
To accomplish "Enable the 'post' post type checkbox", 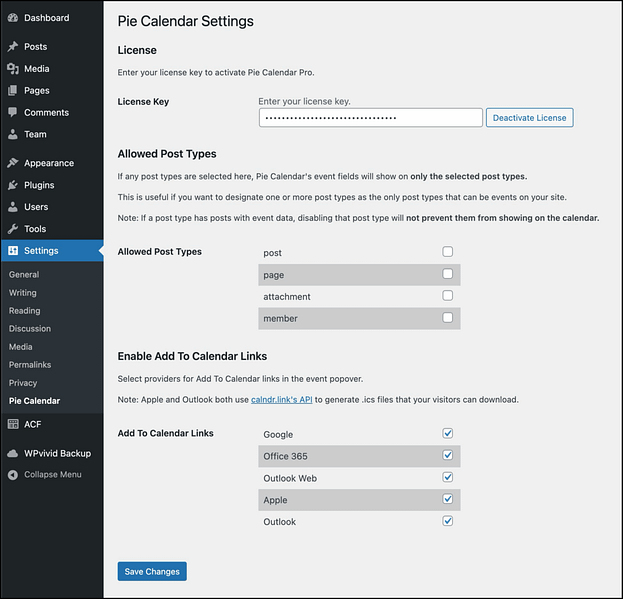I will (x=448, y=252).
